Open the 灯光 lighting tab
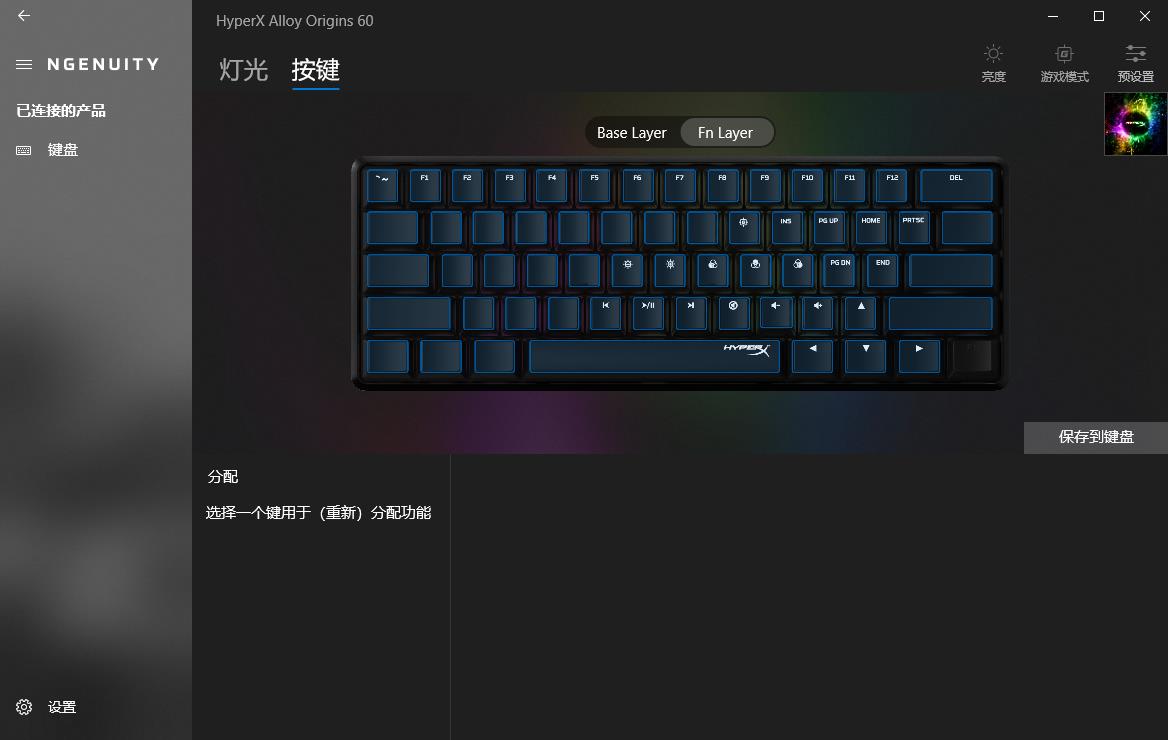This screenshot has width=1168, height=740. click(x=244, y=70)
